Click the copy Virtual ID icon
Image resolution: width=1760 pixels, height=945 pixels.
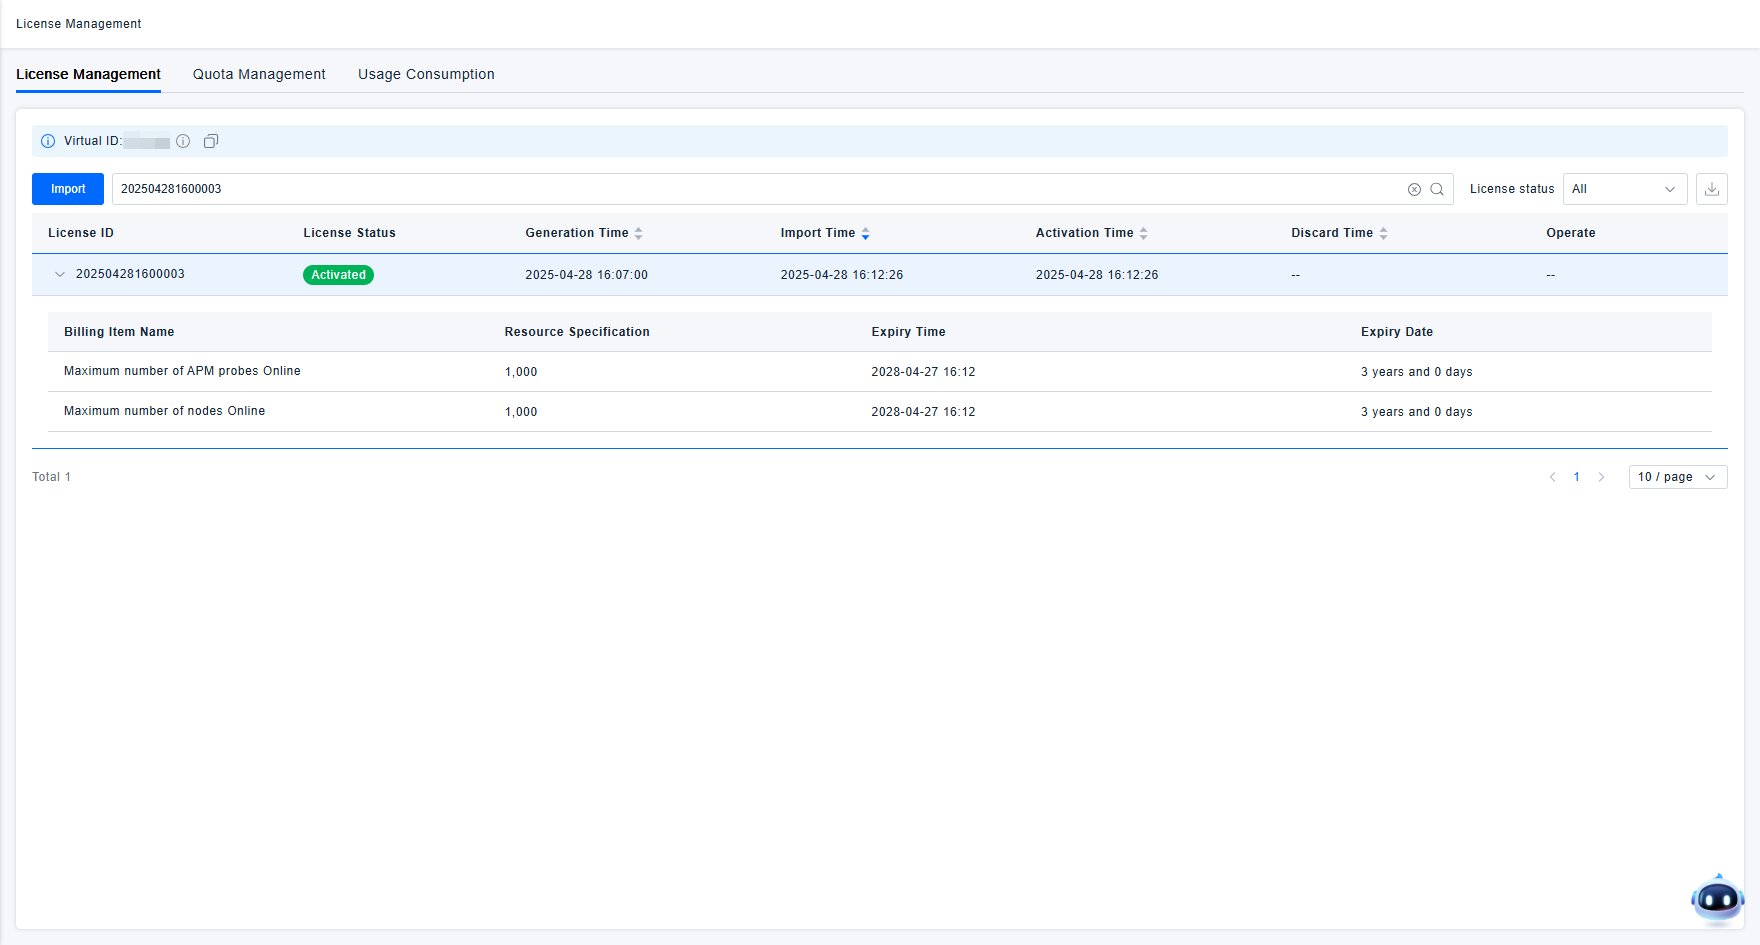[211, 141]
